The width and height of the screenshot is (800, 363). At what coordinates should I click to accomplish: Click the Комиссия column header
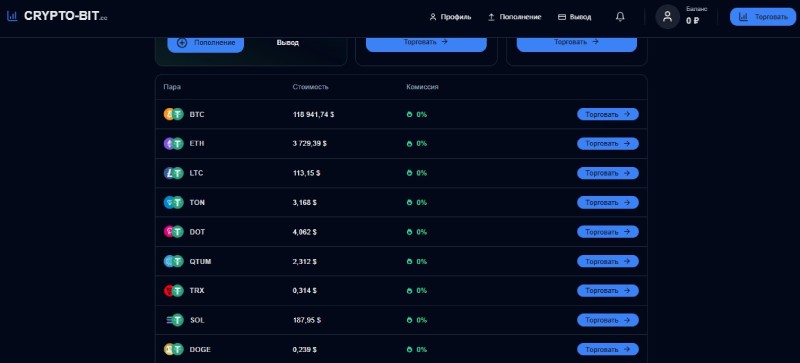[x=422, y=87]
